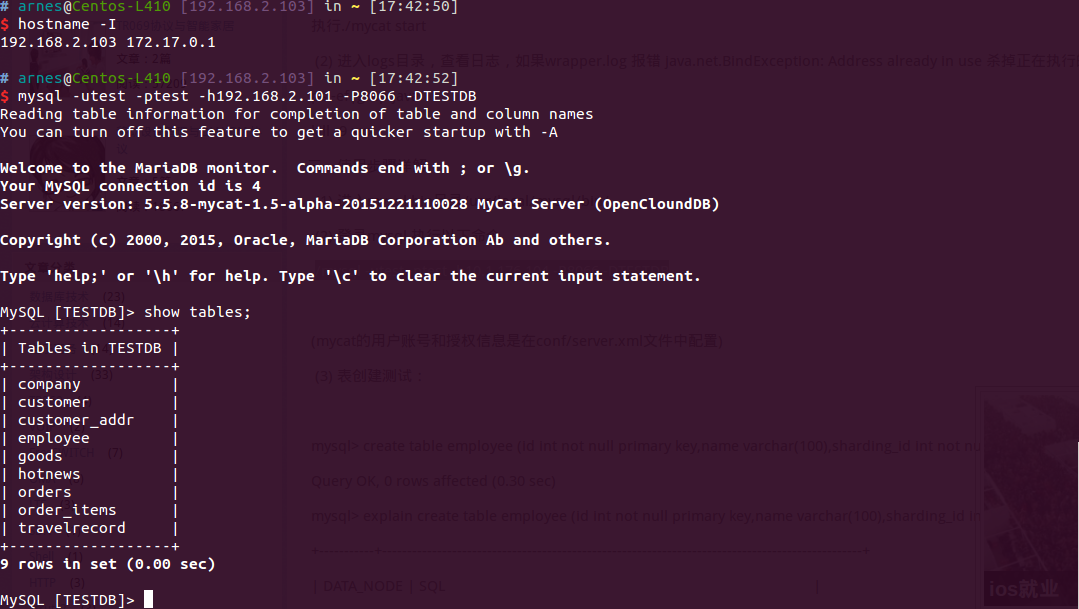Click the second arnes@Centos-L410 prompt line
Image resolution: width=1079 pixels, height=609 pixels.
point(229,78)
